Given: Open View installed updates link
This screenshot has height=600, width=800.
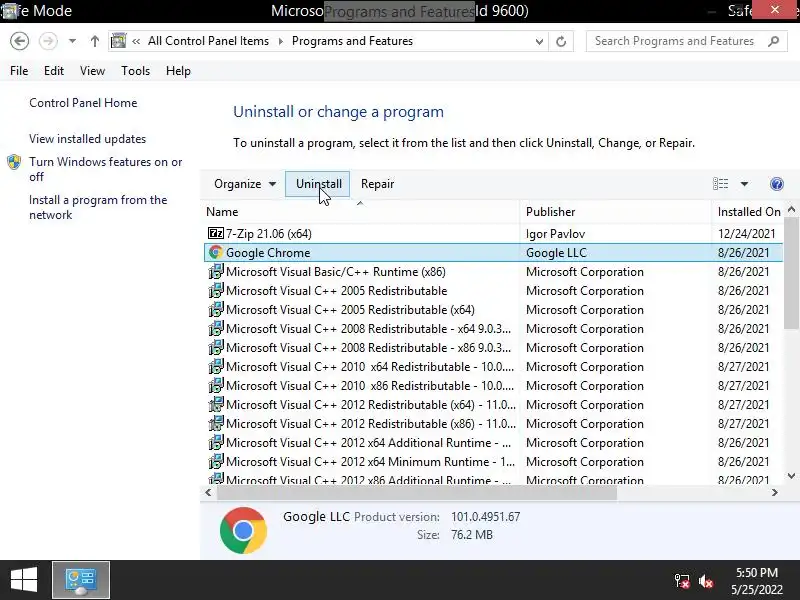Looking at the screenshot, I should pyautogui.click(x=87, y=139).
